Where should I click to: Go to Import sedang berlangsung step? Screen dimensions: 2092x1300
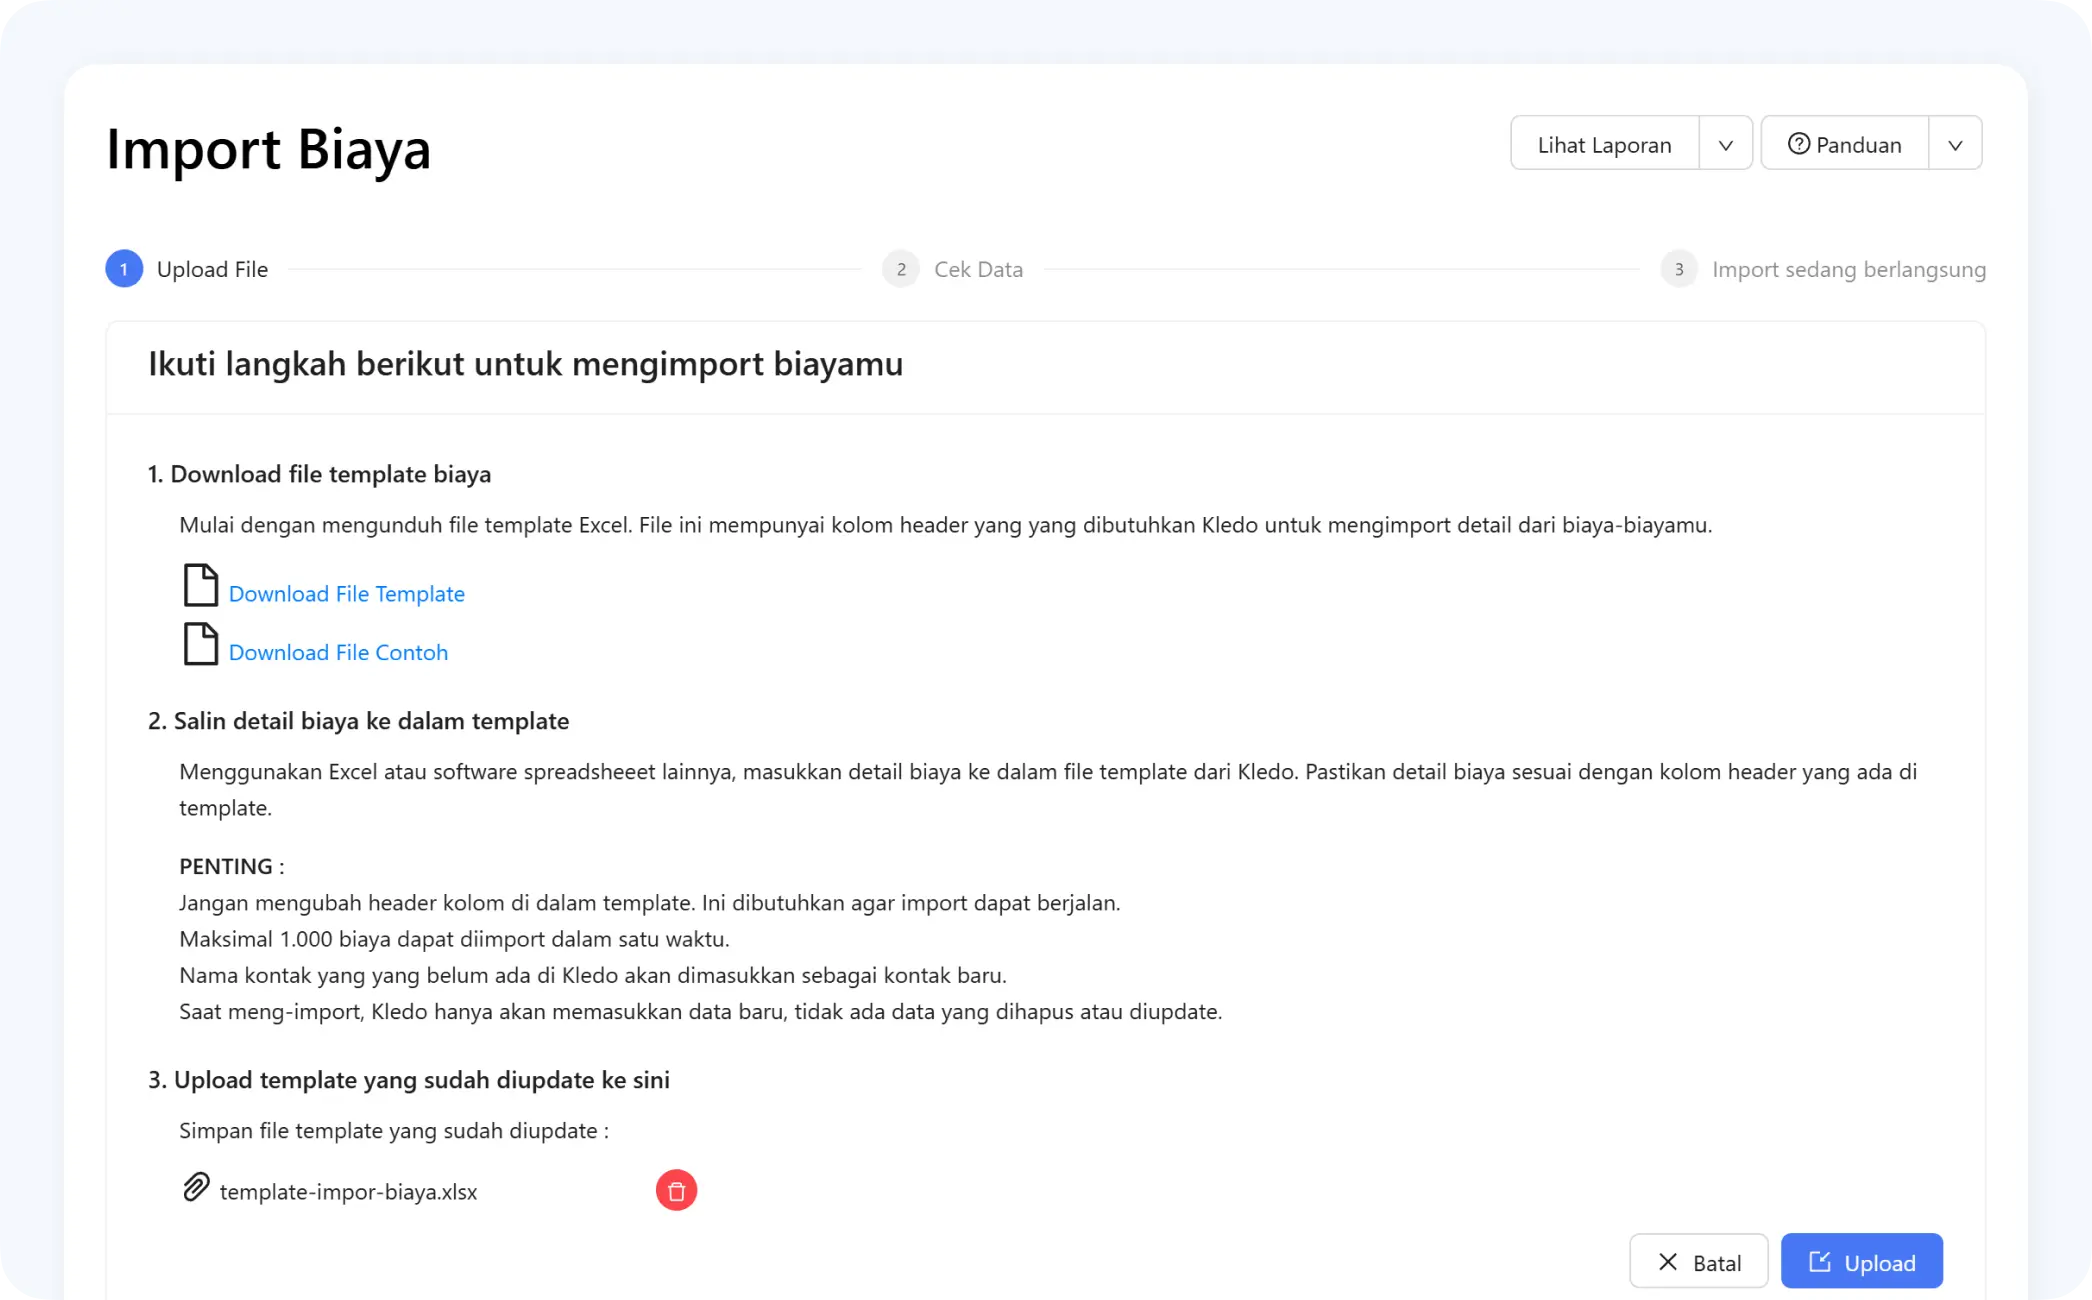coord(1848,269)
